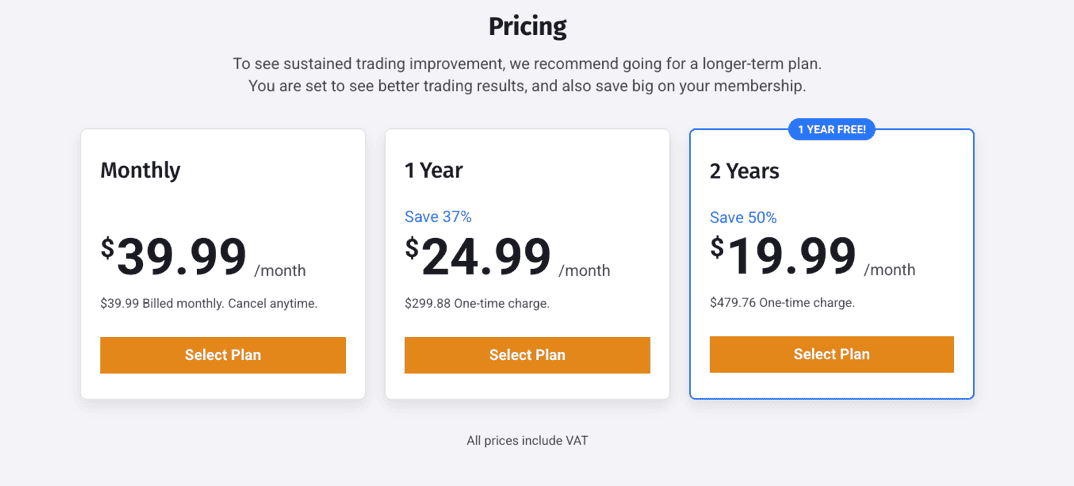Click the 2 Years plan heading

coord(744,171)
